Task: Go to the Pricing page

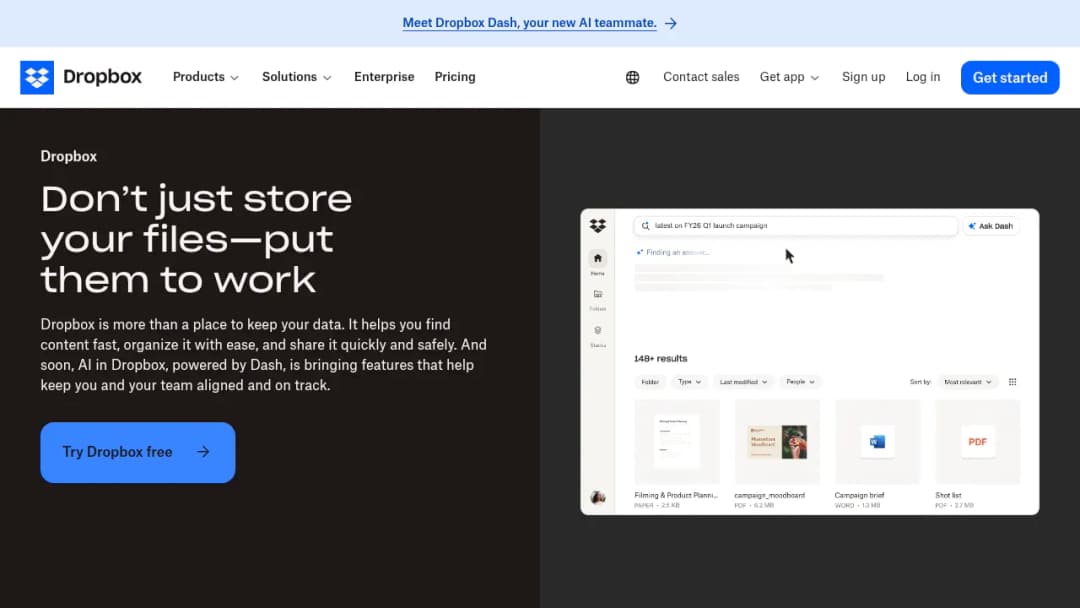Action: pyautogui.click(x=455, y=77)
